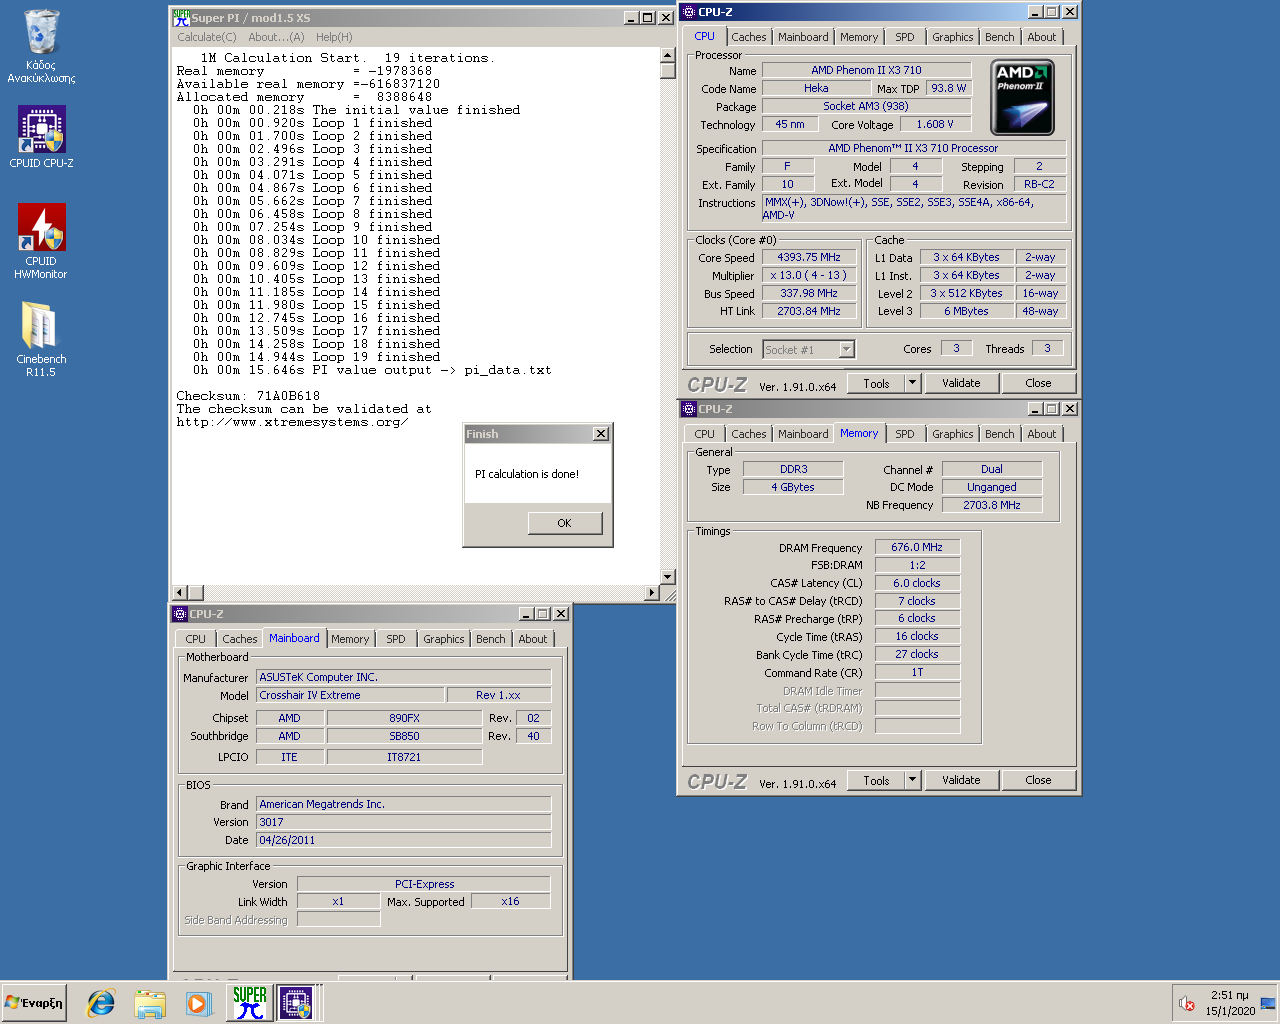Select Memory tab in Mainboard CPU-Z window
This screenshot has height=1024, width=1280.
click(x=350, y=639)
